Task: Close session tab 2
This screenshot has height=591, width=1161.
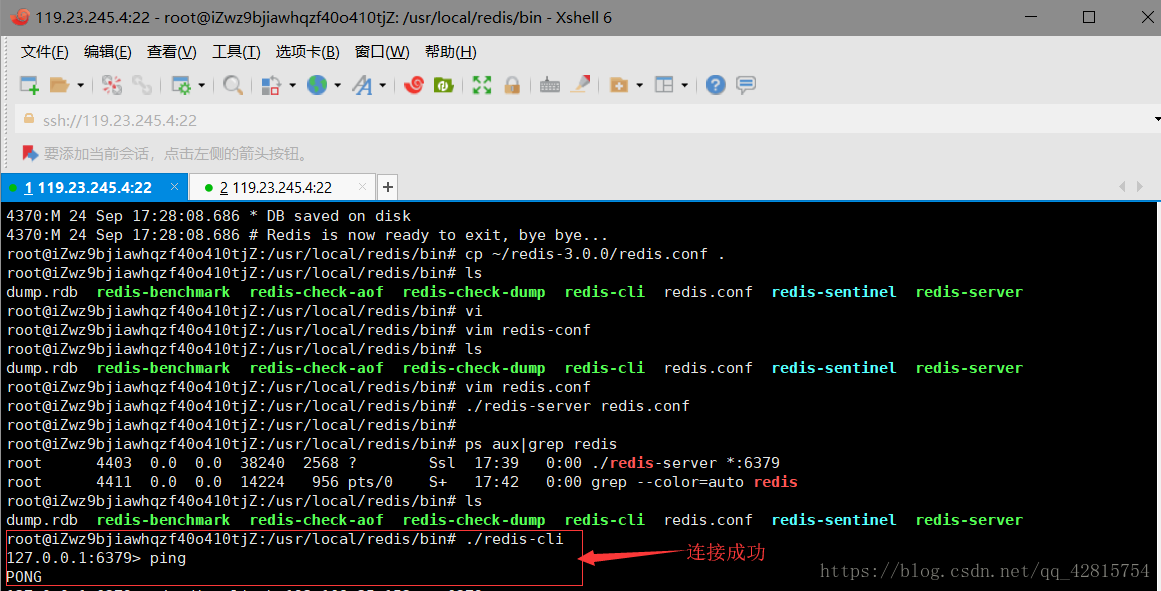Action: tap(362, 187)
